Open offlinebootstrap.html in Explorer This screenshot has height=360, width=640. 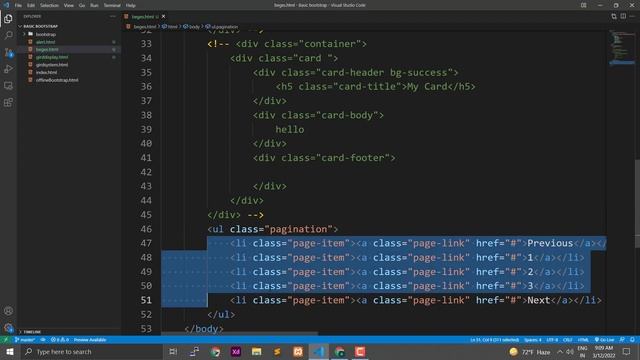pyautogui.click(x=57, y=80)
